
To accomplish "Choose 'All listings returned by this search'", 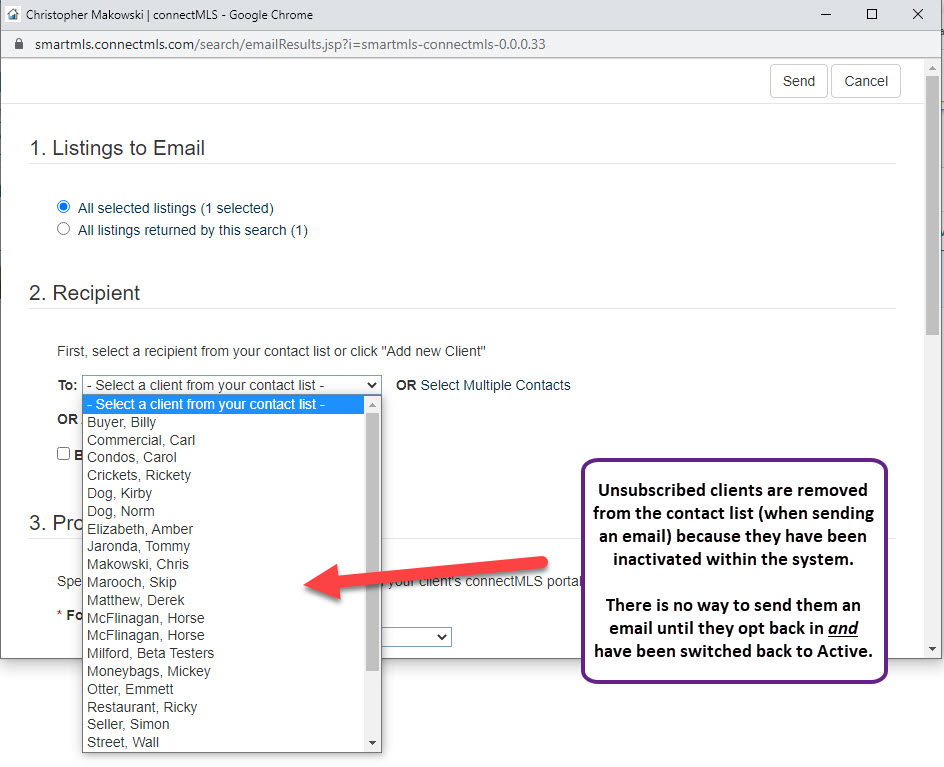I will [x=63, y=229].
